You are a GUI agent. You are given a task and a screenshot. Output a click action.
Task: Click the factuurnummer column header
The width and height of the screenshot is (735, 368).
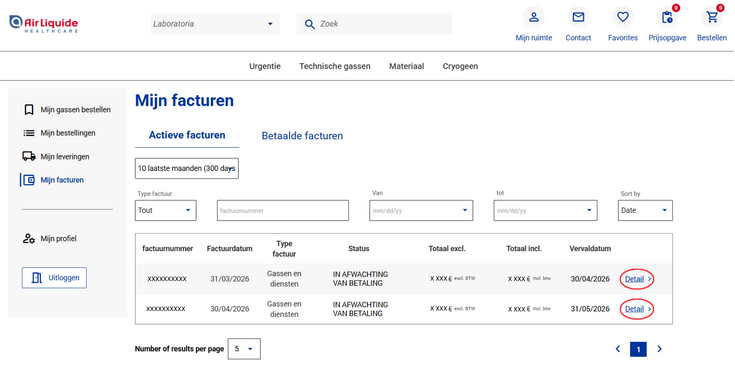(168, 248)
